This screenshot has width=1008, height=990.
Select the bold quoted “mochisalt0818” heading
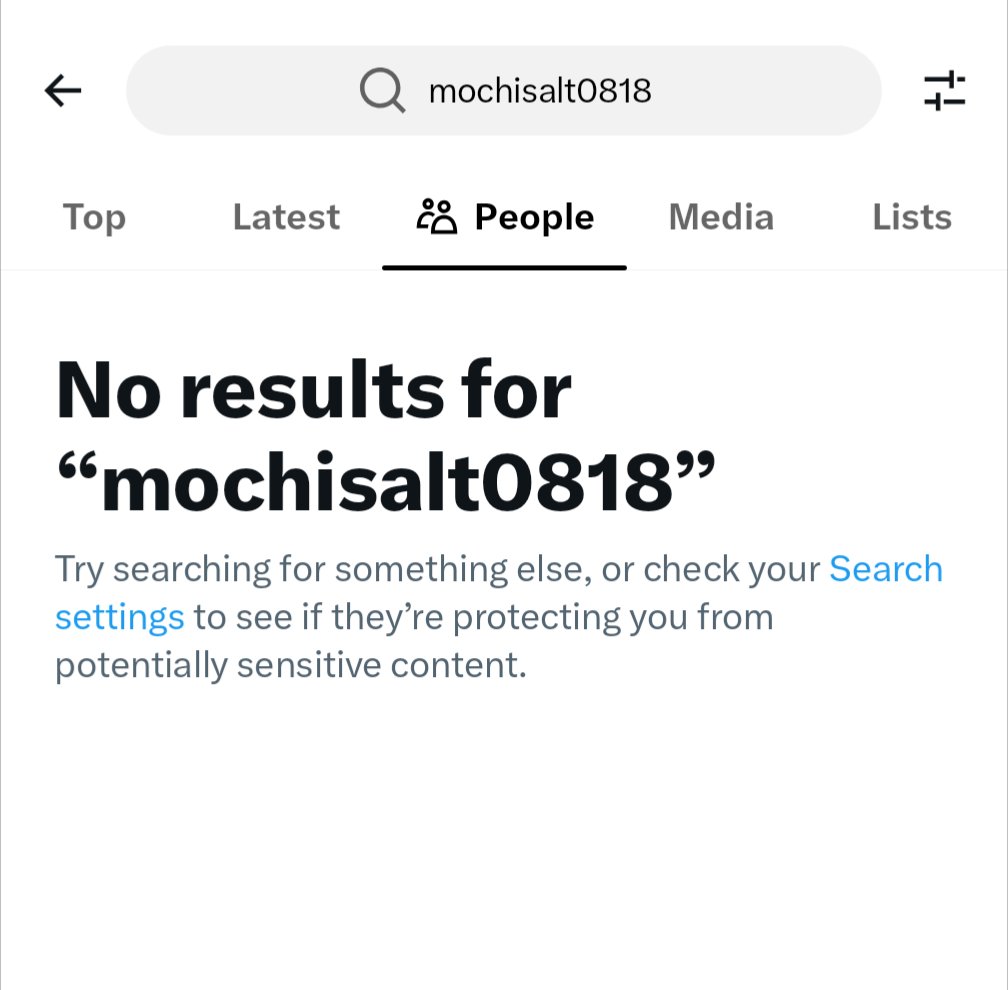click(x=386, y=482)
